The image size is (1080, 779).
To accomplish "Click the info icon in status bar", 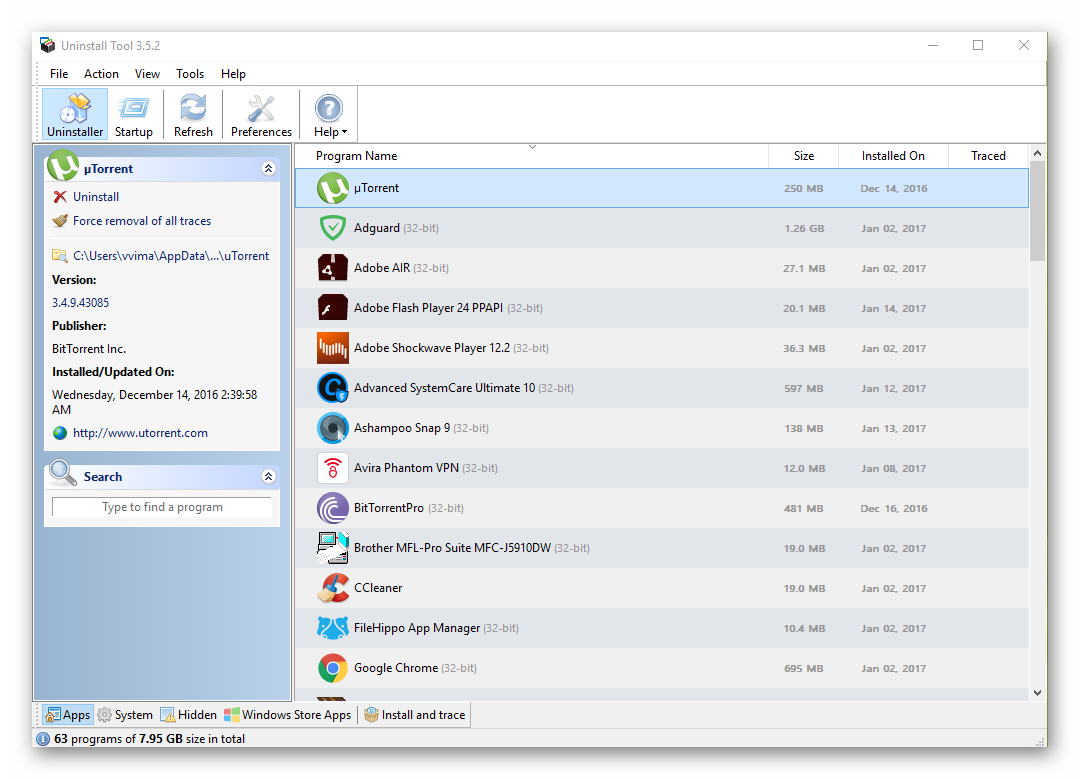I will click(x=43, y=739).
